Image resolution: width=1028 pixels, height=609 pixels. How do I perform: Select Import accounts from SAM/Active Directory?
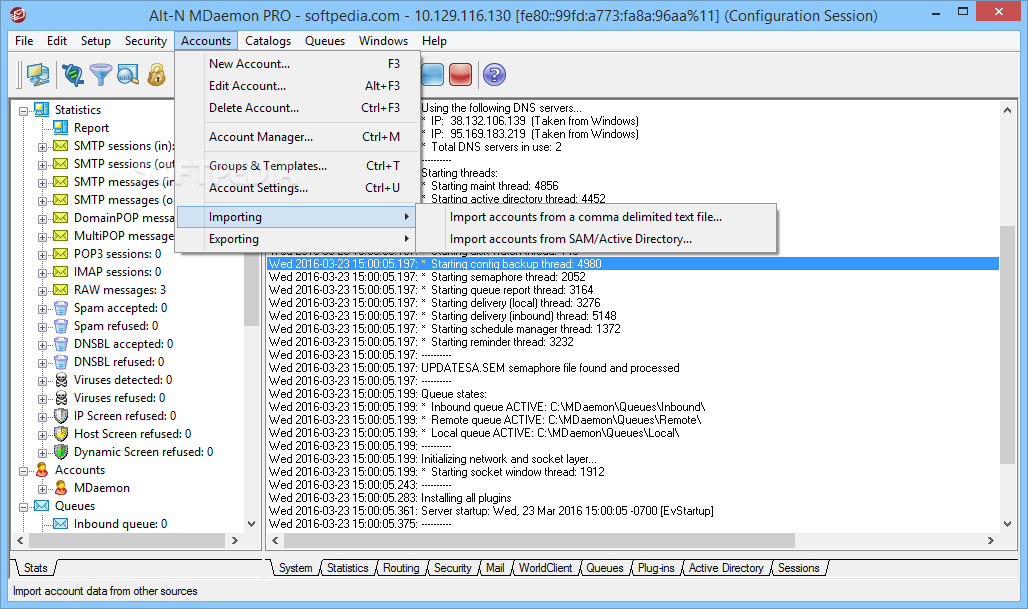click(x=596, y=239)
